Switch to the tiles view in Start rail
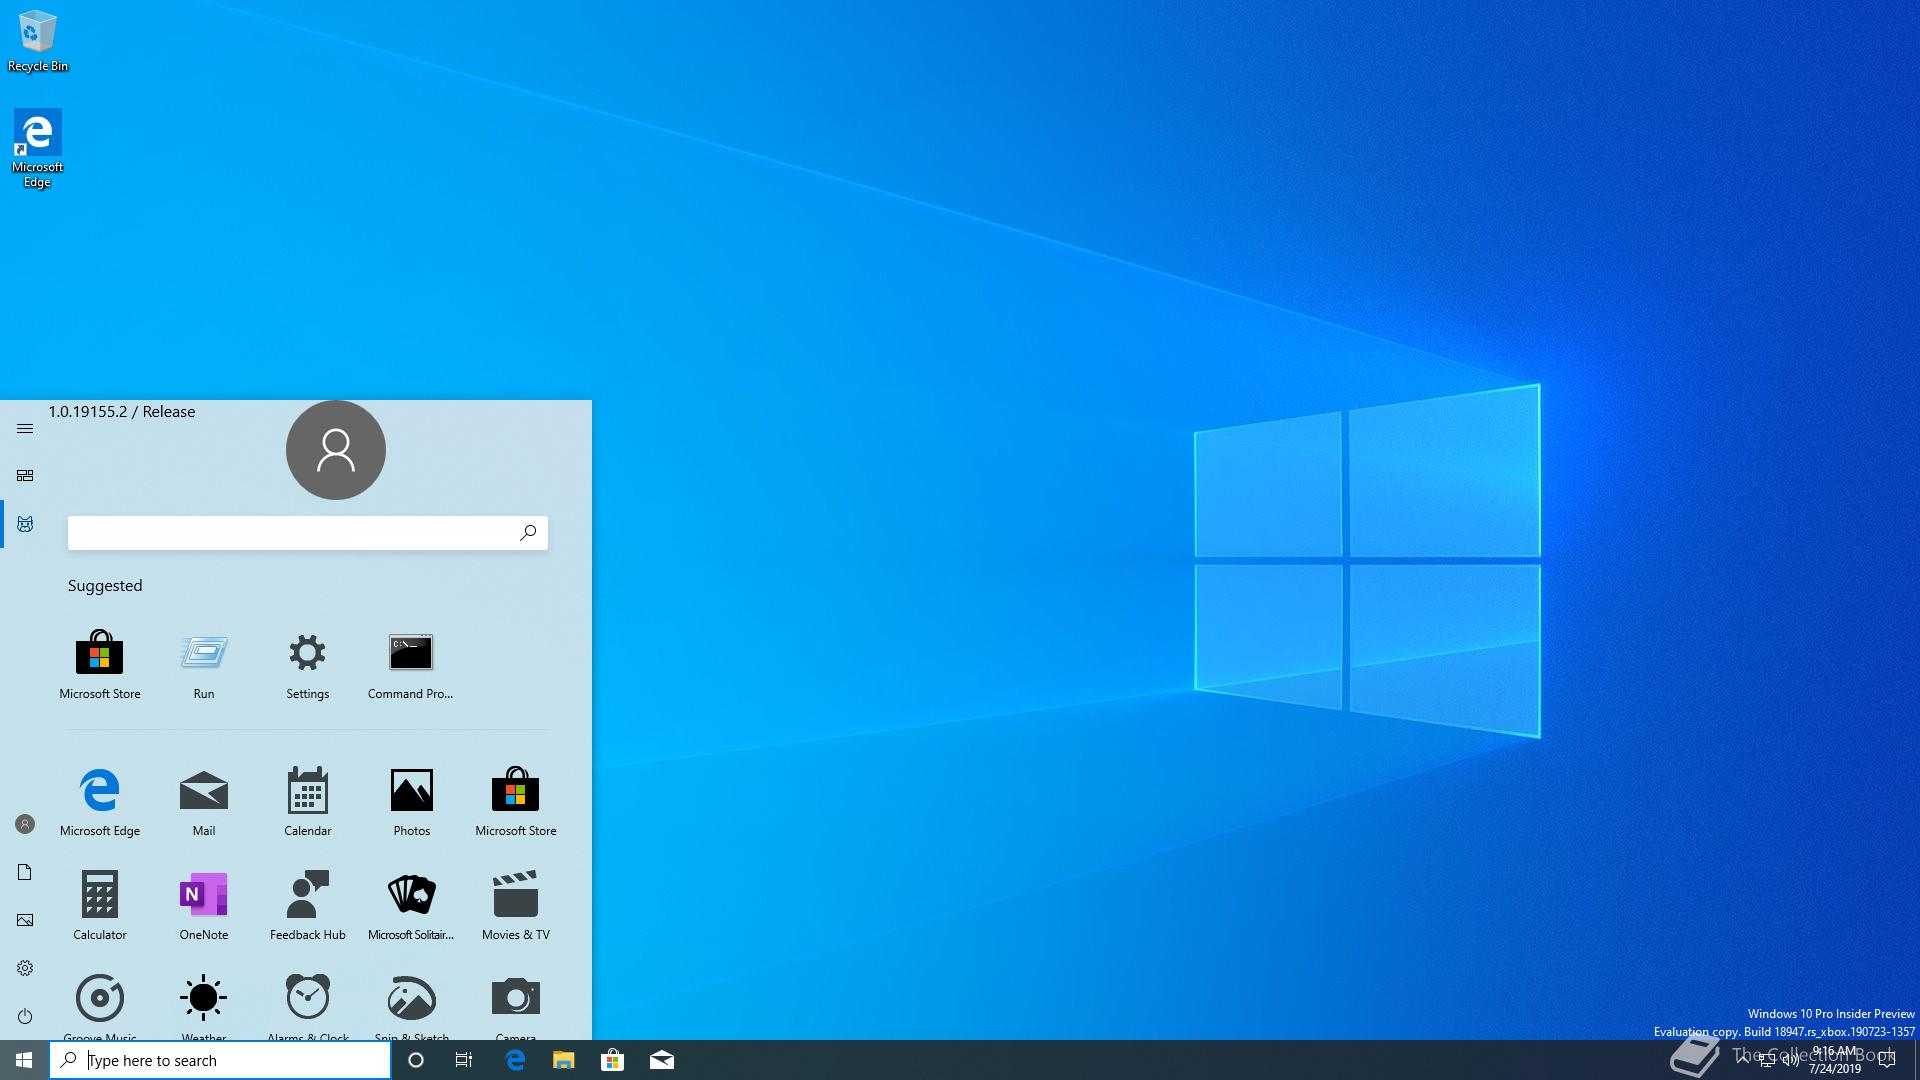Image resolution: width=1920 pixels, height=1080 pixels. coord(25,476)
